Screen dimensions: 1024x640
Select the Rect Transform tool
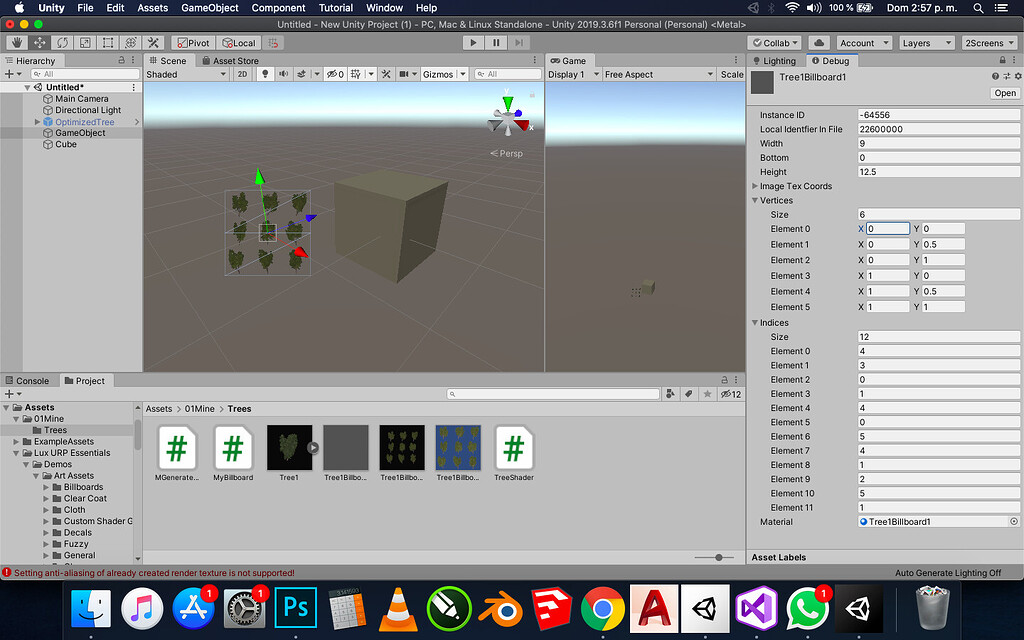[x=107, y=42]
